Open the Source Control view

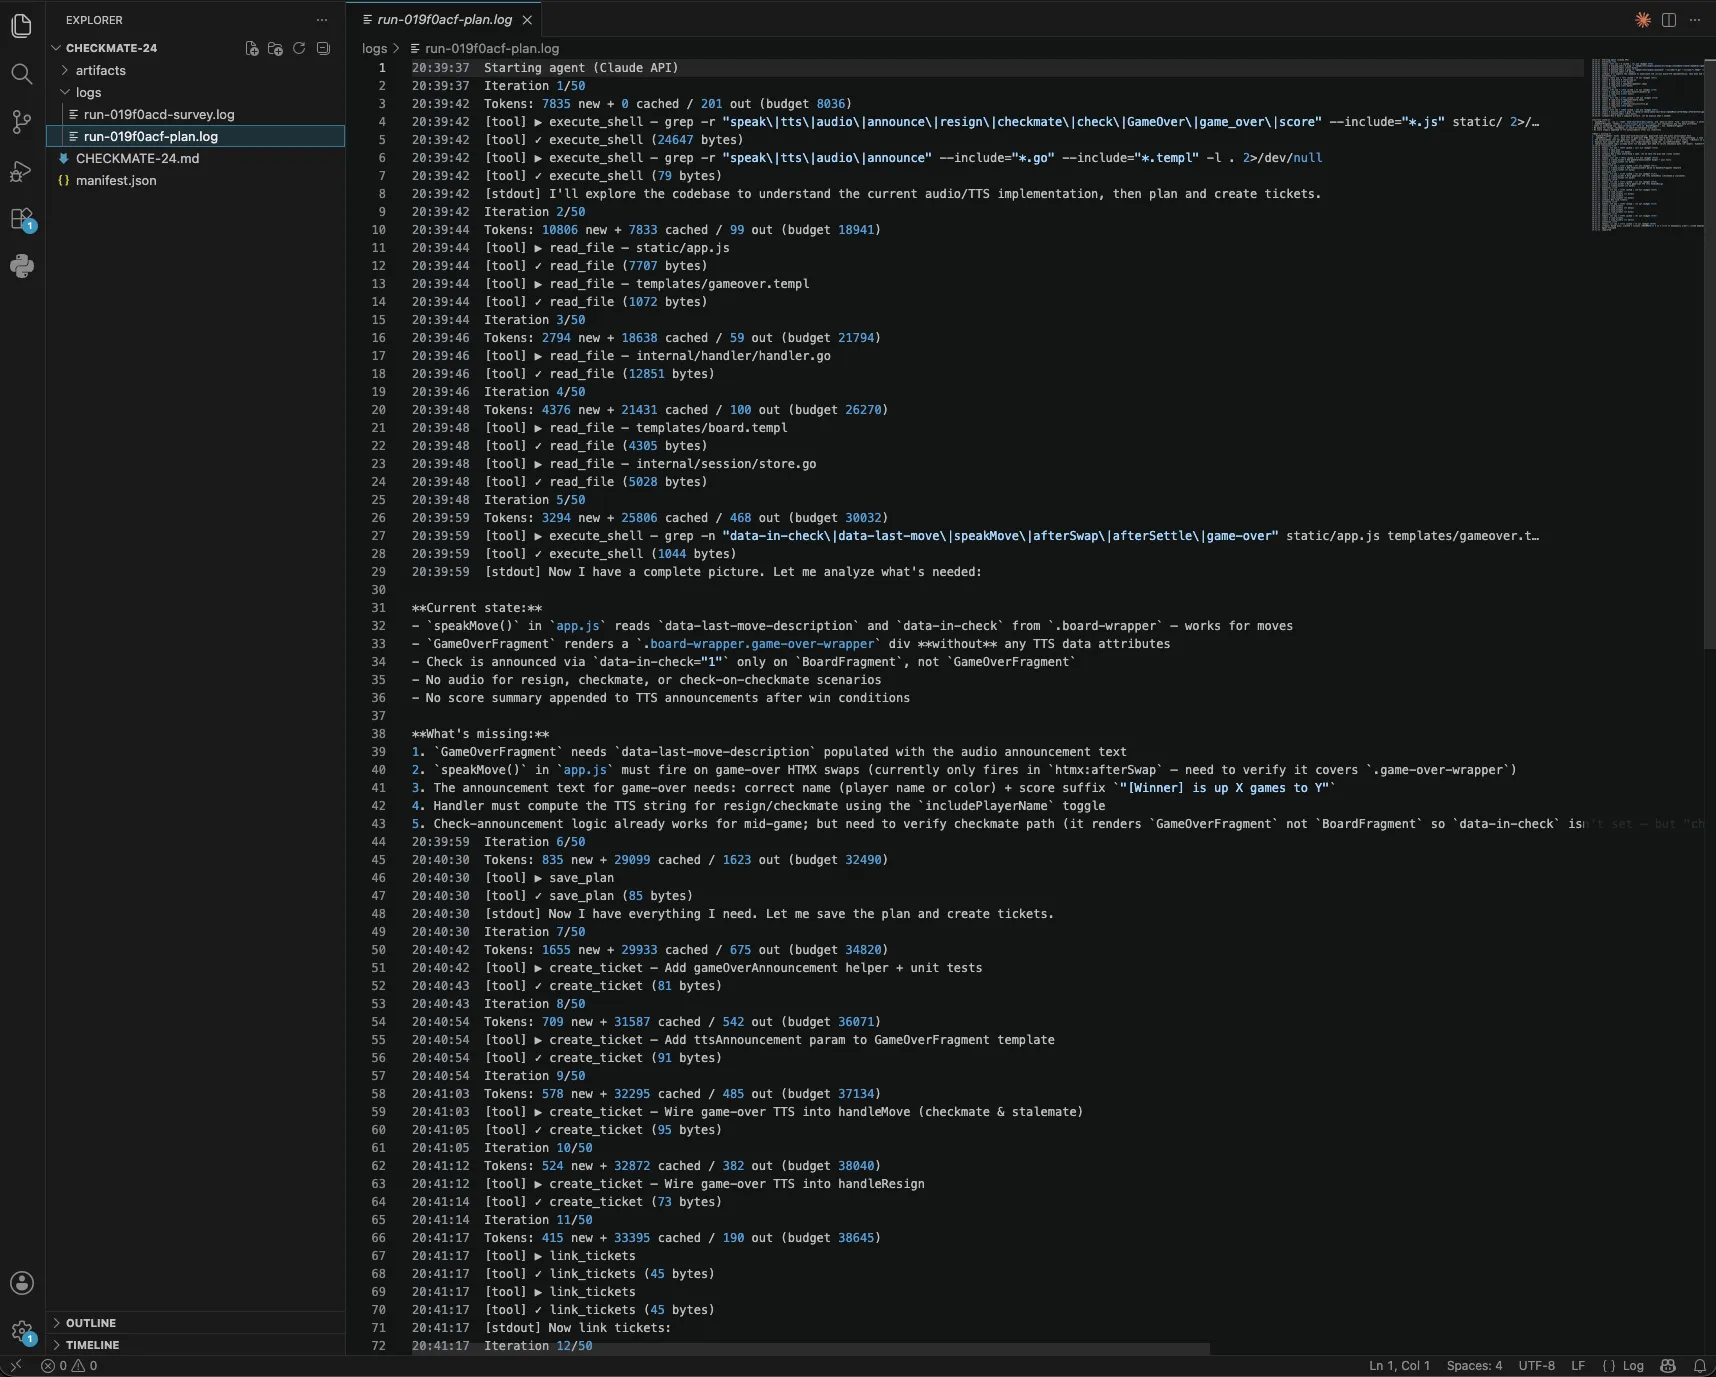21,122
